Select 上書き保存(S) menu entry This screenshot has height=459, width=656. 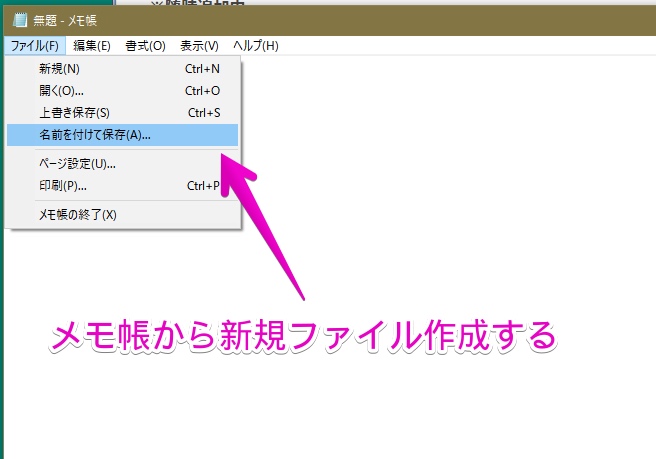[123, 113]
